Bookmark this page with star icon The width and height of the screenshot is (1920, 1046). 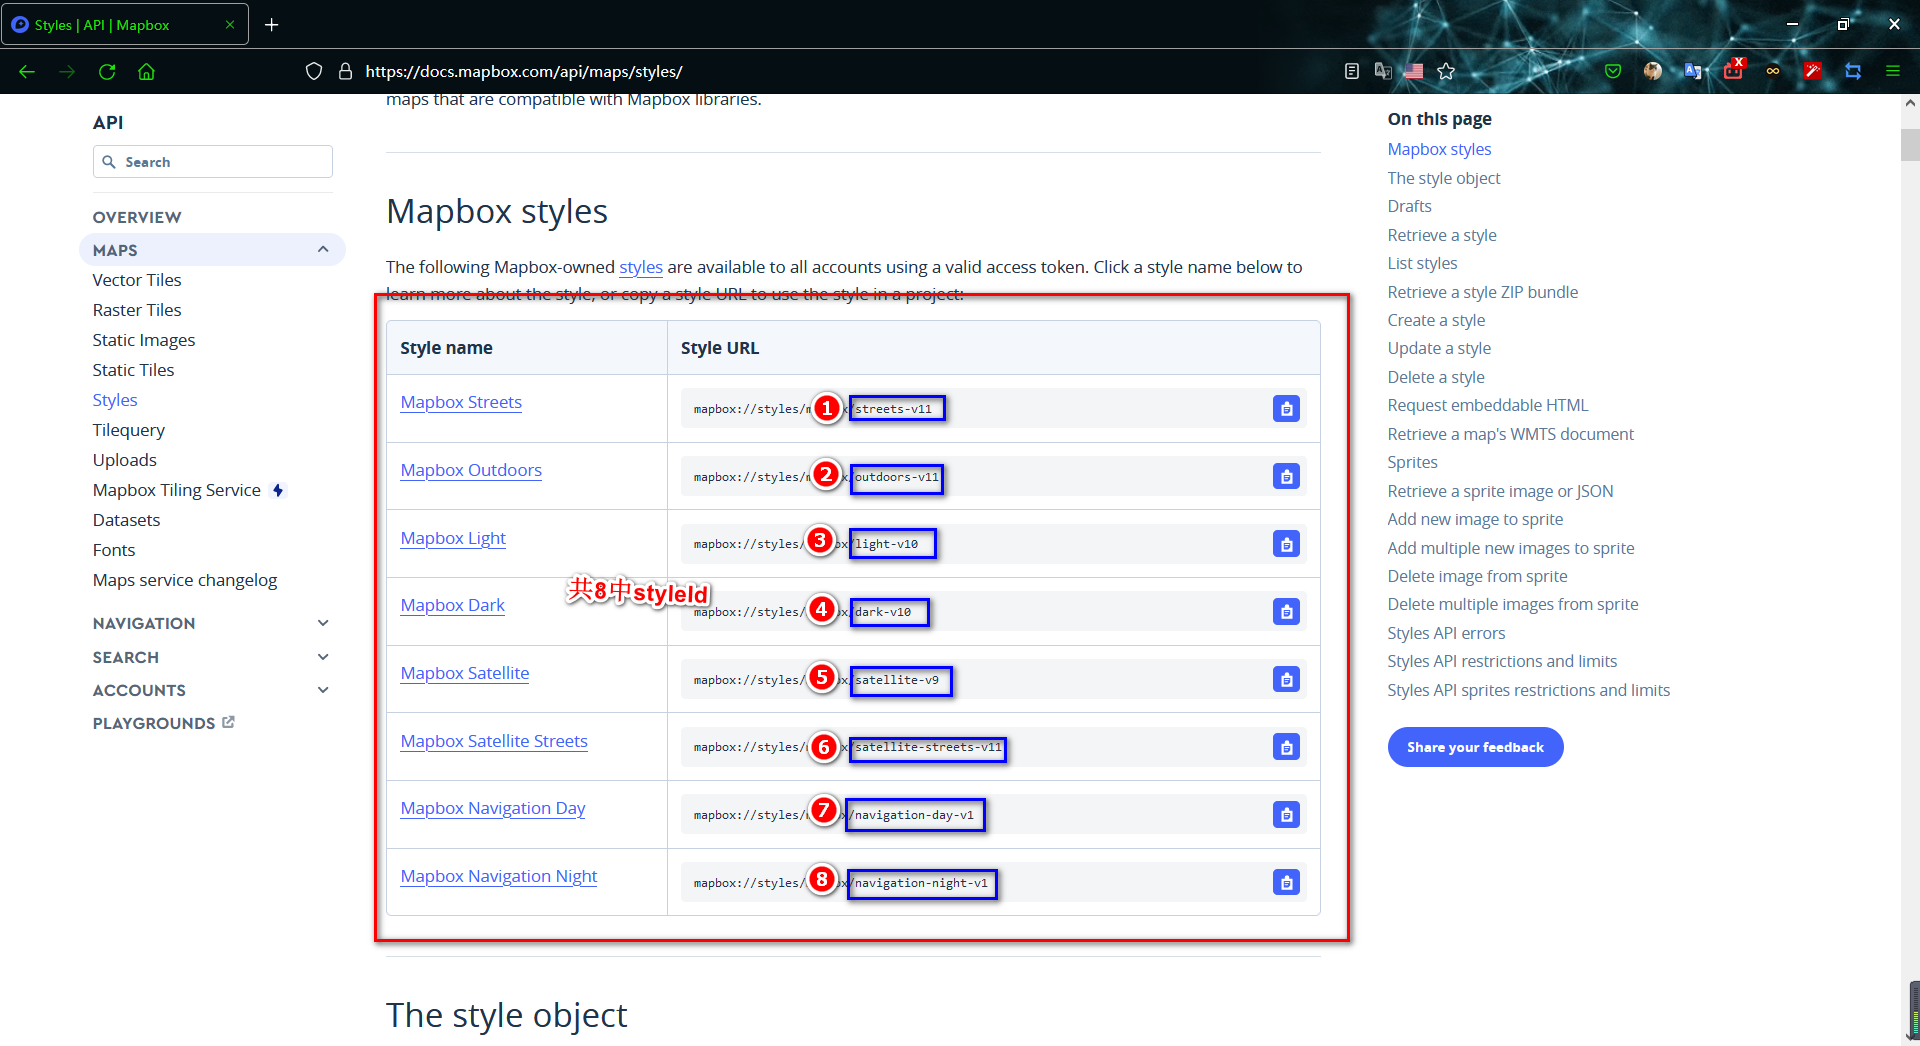coord(1446,71)
